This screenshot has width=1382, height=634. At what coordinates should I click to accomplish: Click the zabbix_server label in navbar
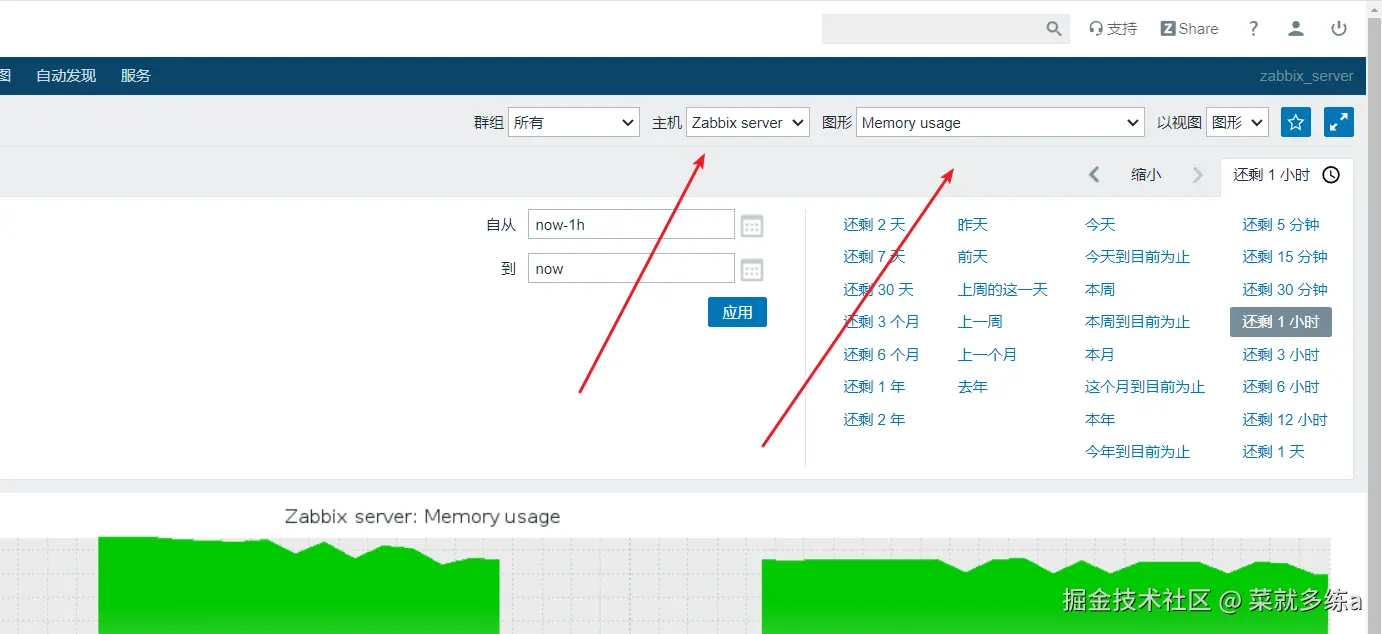click(x=1306, y=76)
